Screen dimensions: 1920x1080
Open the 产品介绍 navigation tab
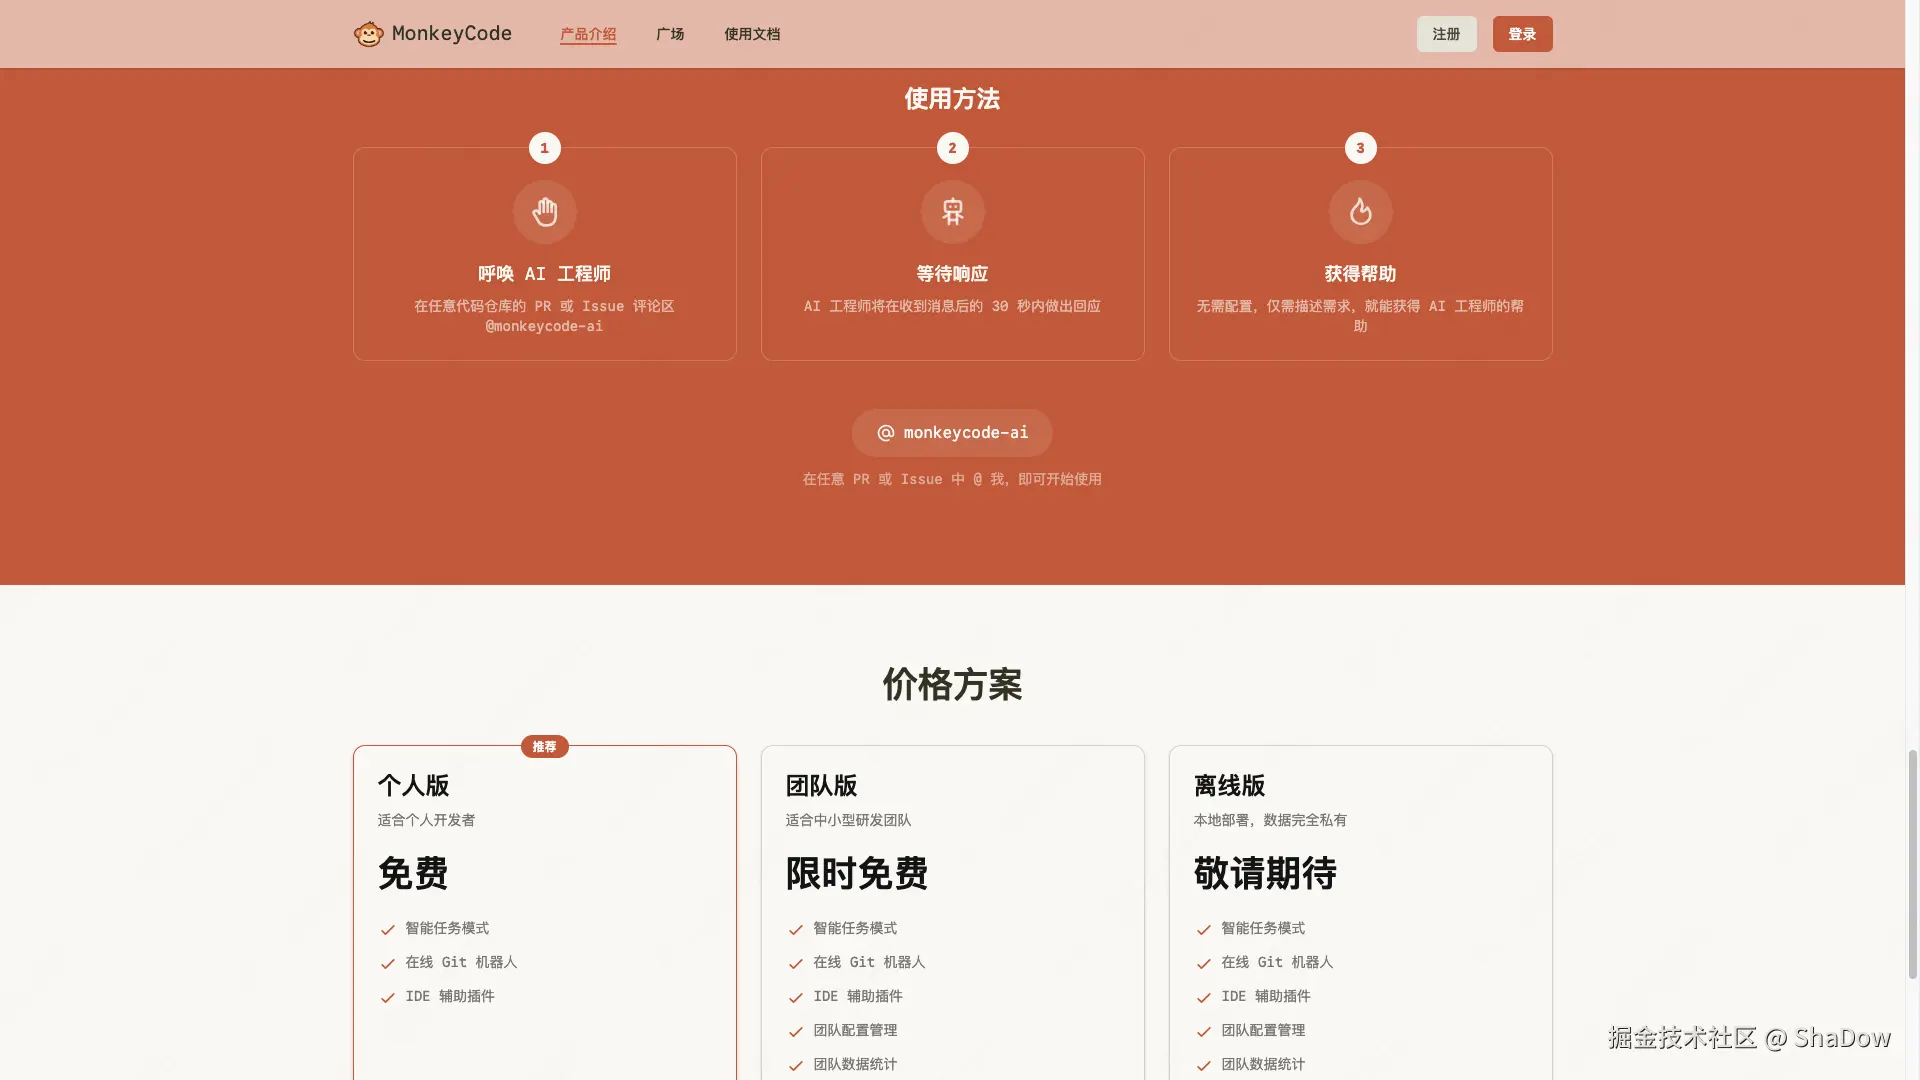pyautogui.click(x=588, y=34)
